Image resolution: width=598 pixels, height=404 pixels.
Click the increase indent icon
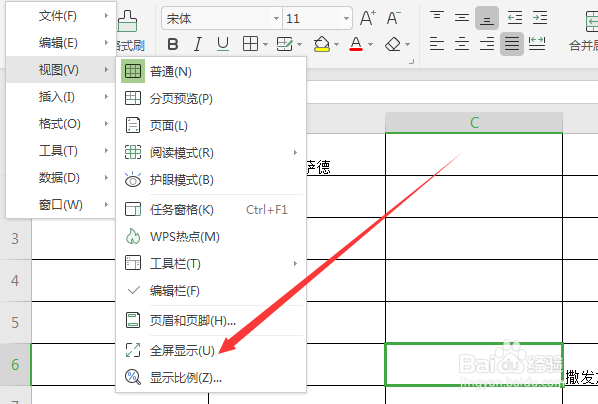click(540, 18)
